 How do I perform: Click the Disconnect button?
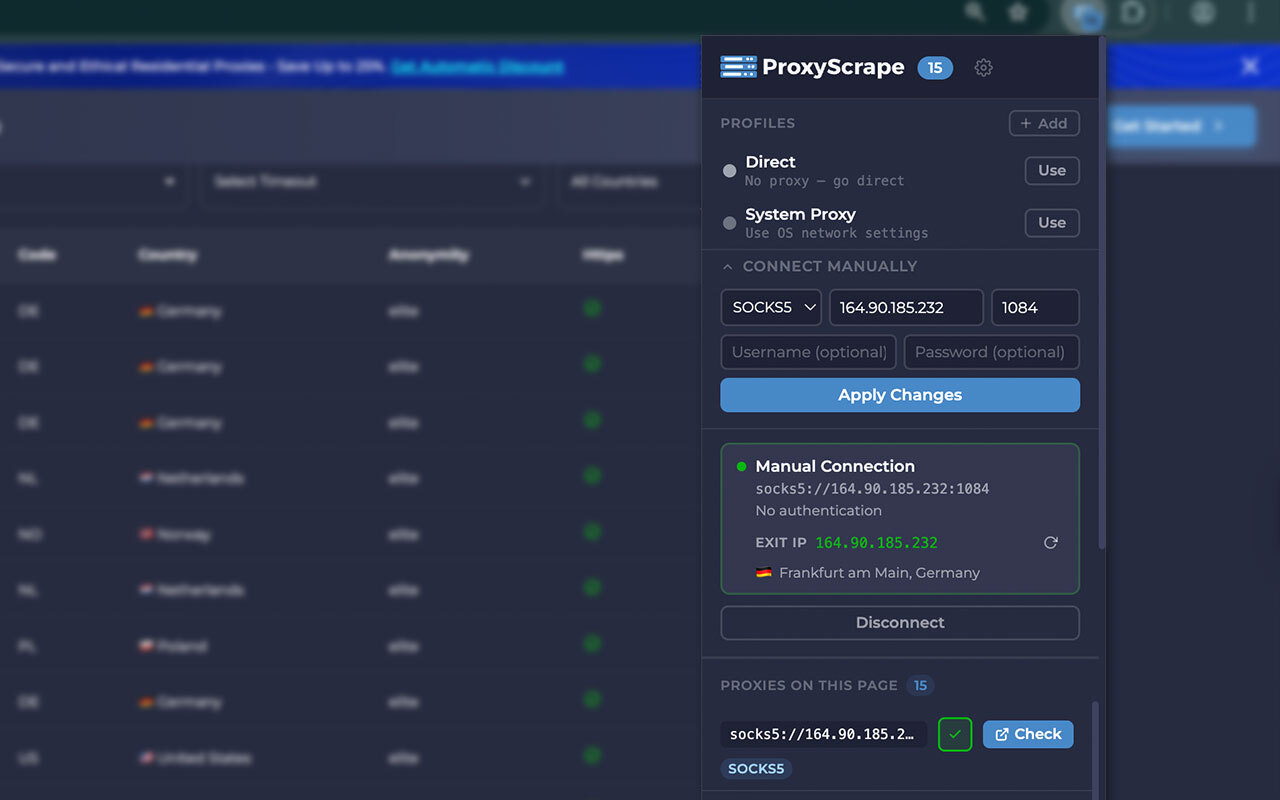900,623
